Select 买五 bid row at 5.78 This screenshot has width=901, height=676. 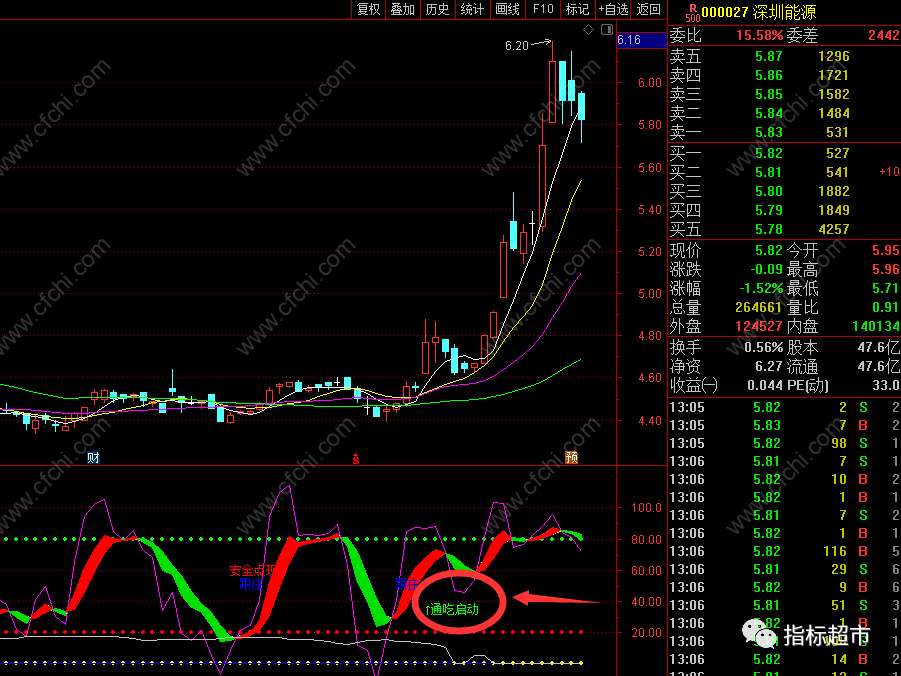coord(784,229)
